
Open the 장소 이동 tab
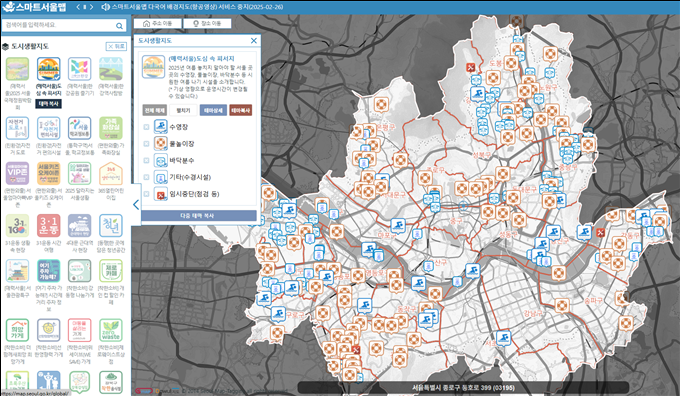tap(207, 23)
